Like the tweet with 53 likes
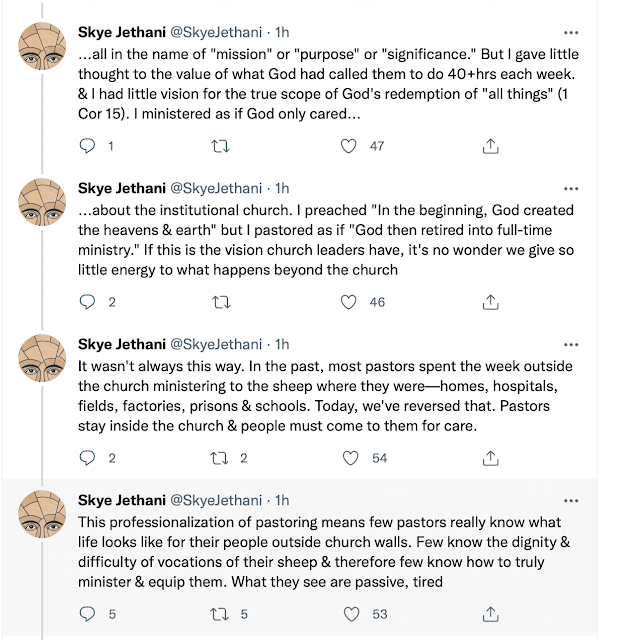Image resolution: width=621 pixels, height=640 pixels. 349,614
